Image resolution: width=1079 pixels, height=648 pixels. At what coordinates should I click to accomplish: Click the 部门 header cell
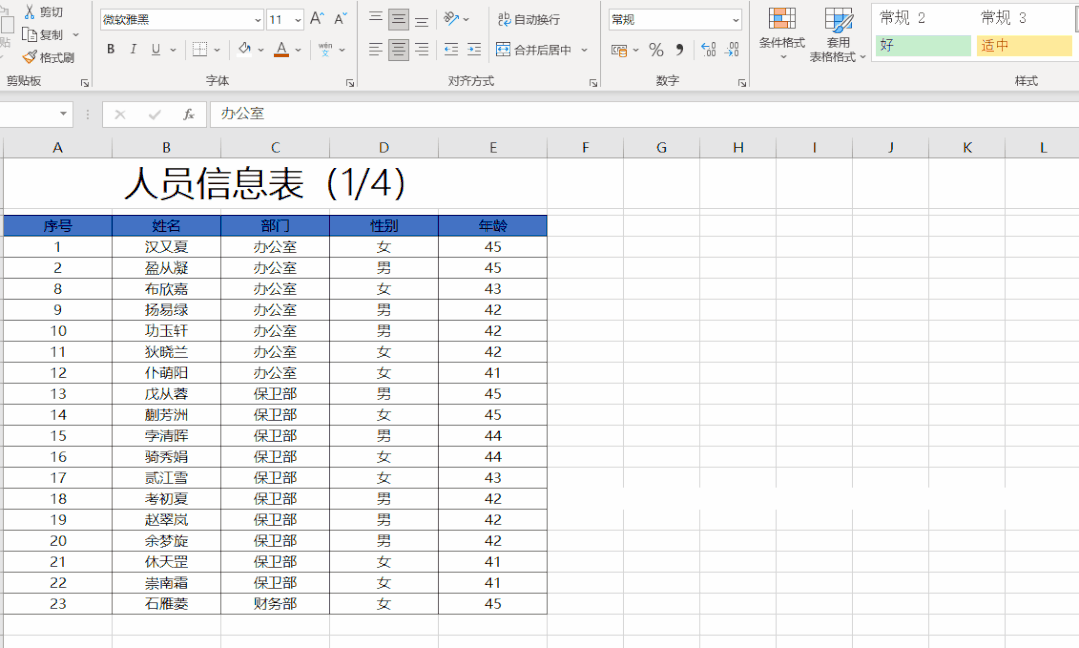pyautogui.click(x=275, y=226)
